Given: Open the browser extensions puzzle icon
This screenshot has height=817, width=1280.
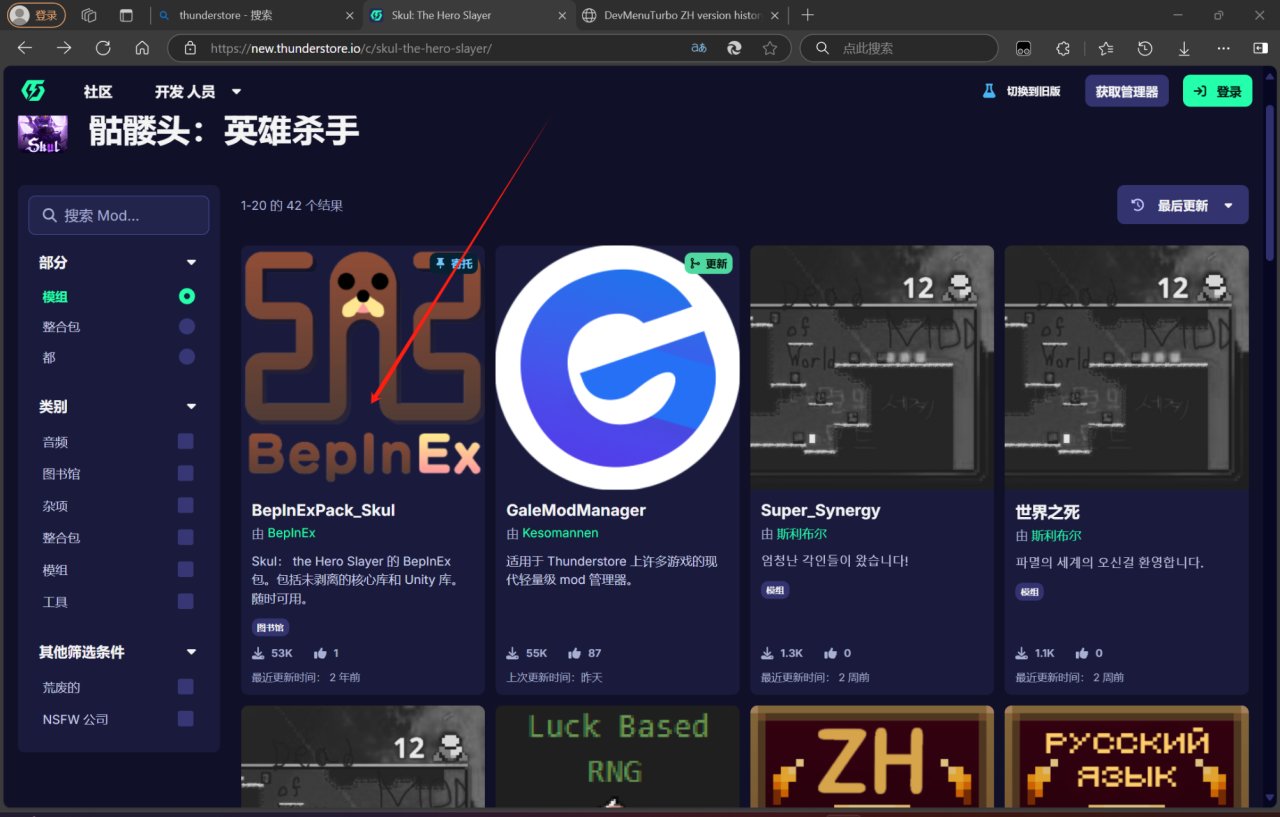Looking at the screenshot, I should (1063, 48).
